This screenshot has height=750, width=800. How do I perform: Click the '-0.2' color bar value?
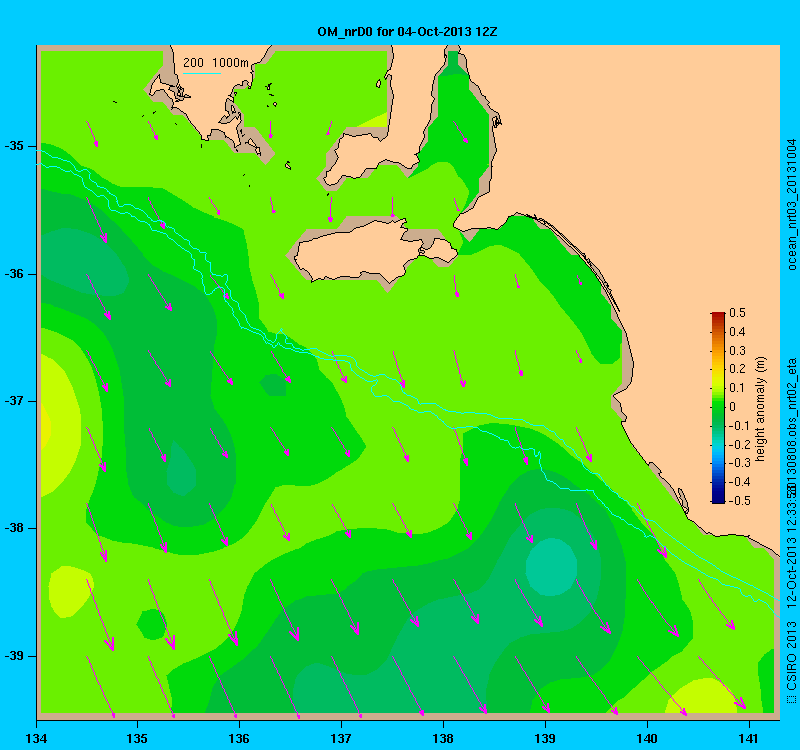[x=738, y=444]
